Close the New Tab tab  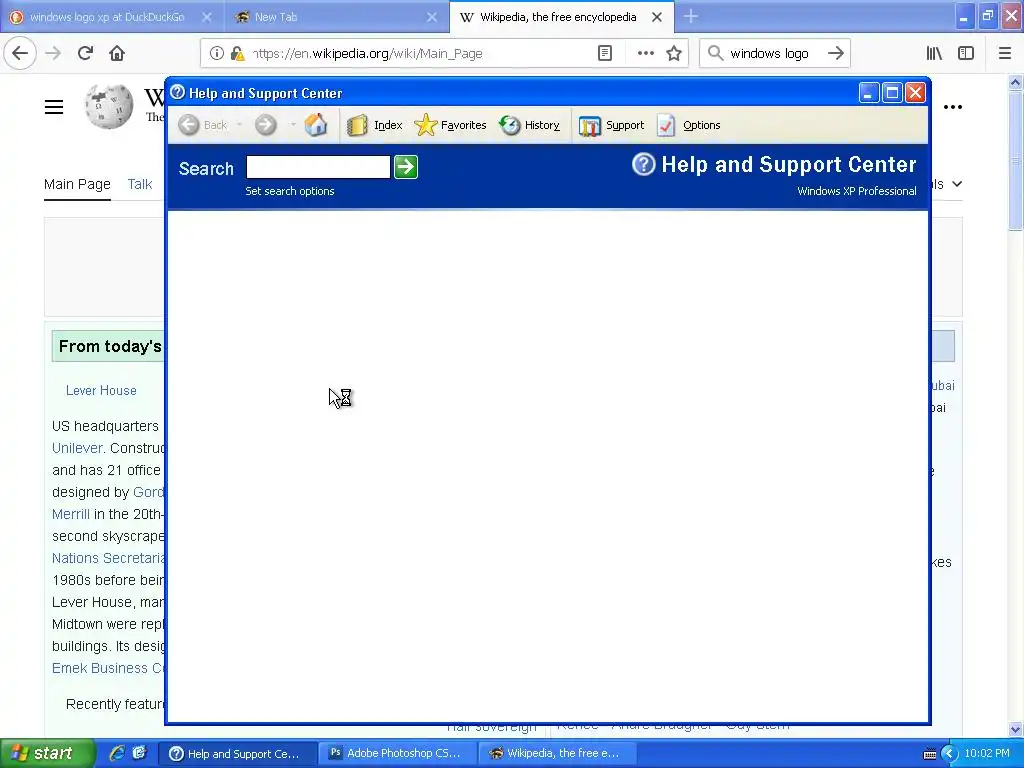click(432, 17)
